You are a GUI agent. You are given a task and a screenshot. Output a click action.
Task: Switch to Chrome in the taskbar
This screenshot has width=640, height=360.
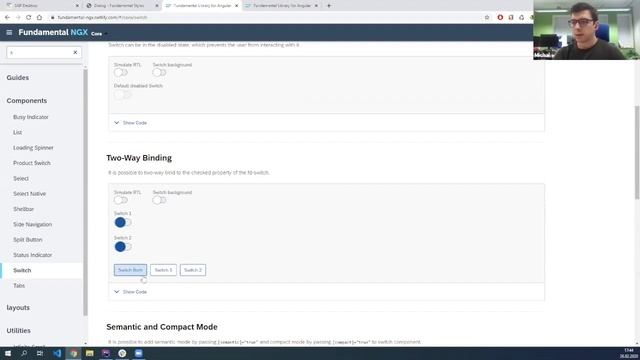point(73,353)
